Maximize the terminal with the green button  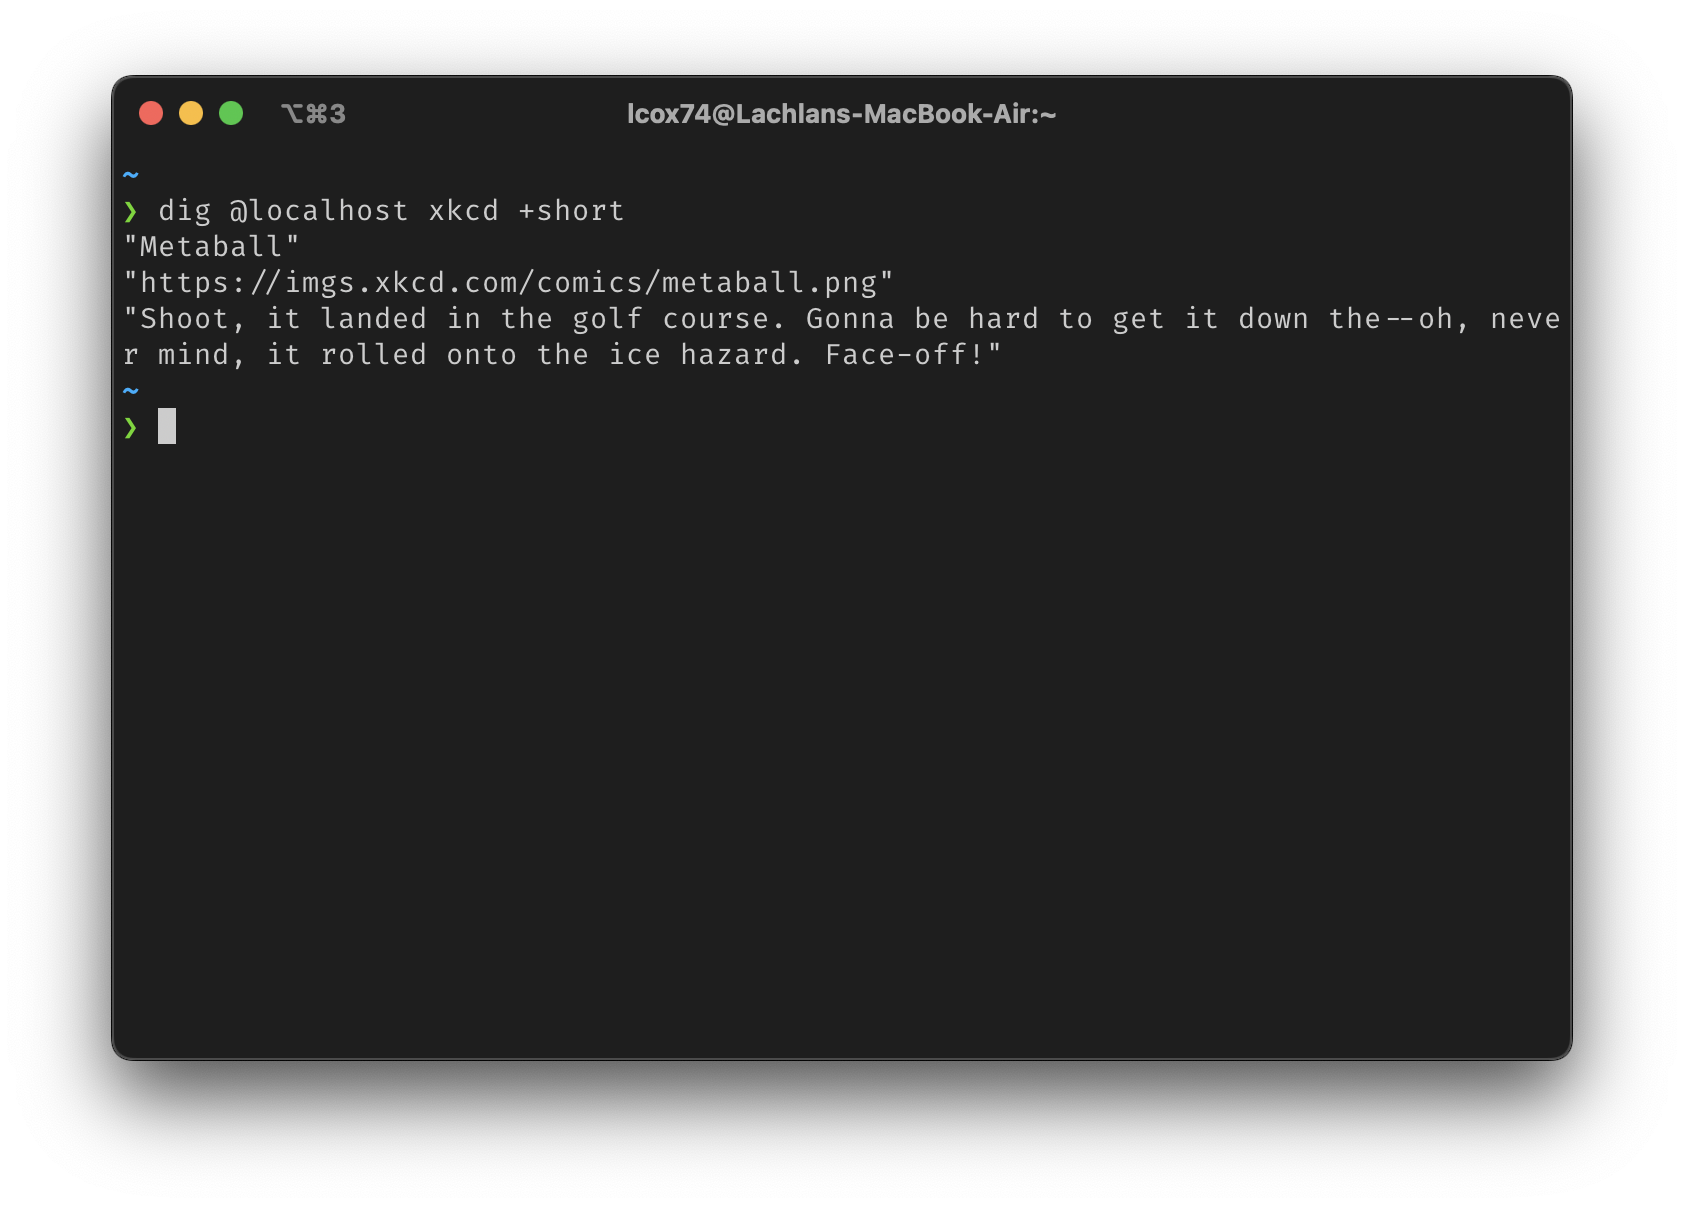click(x=231, y=113)
